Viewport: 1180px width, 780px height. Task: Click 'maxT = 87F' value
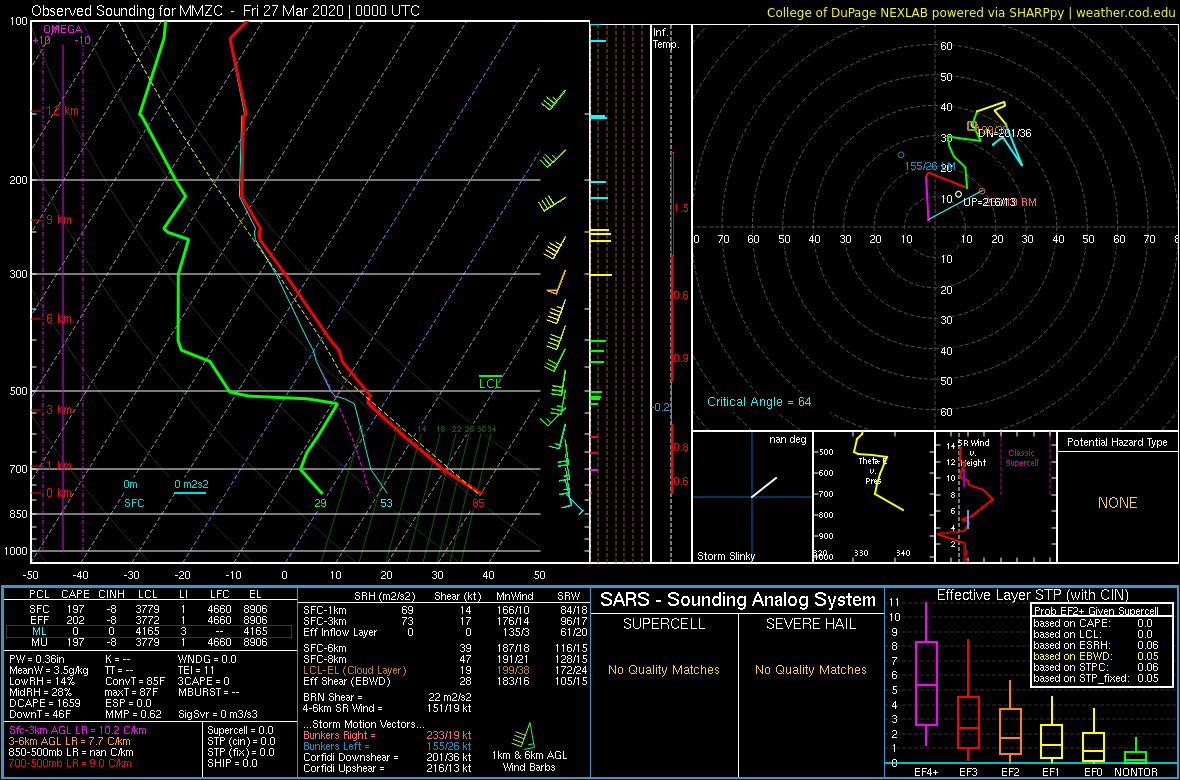132,691
